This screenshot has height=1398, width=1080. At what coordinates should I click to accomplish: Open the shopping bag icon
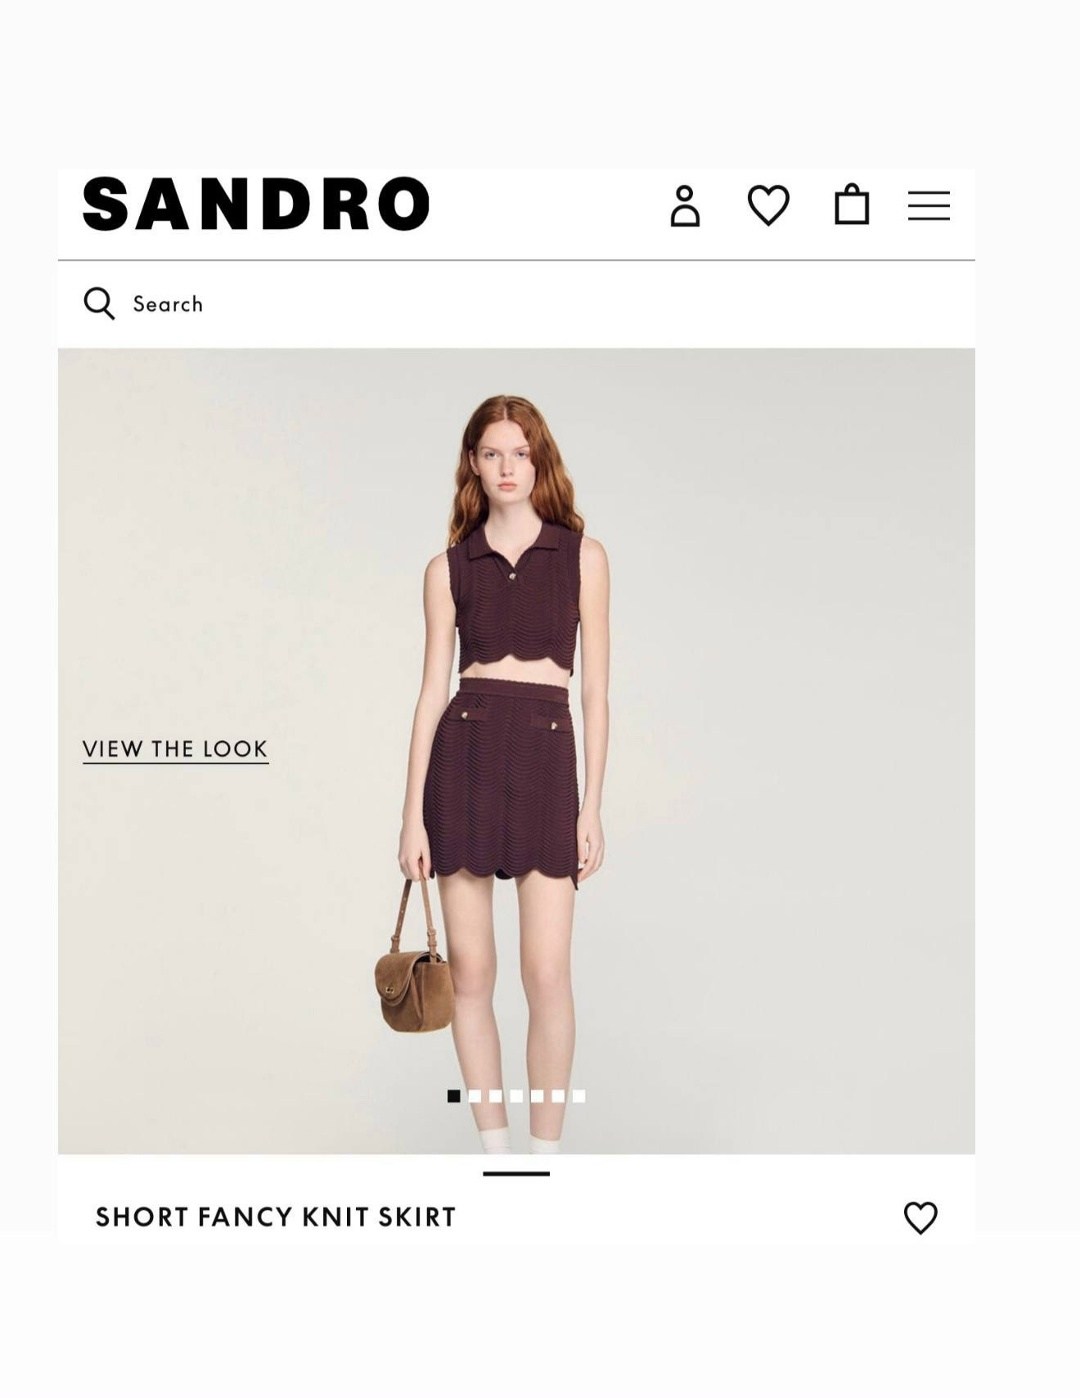852,205
